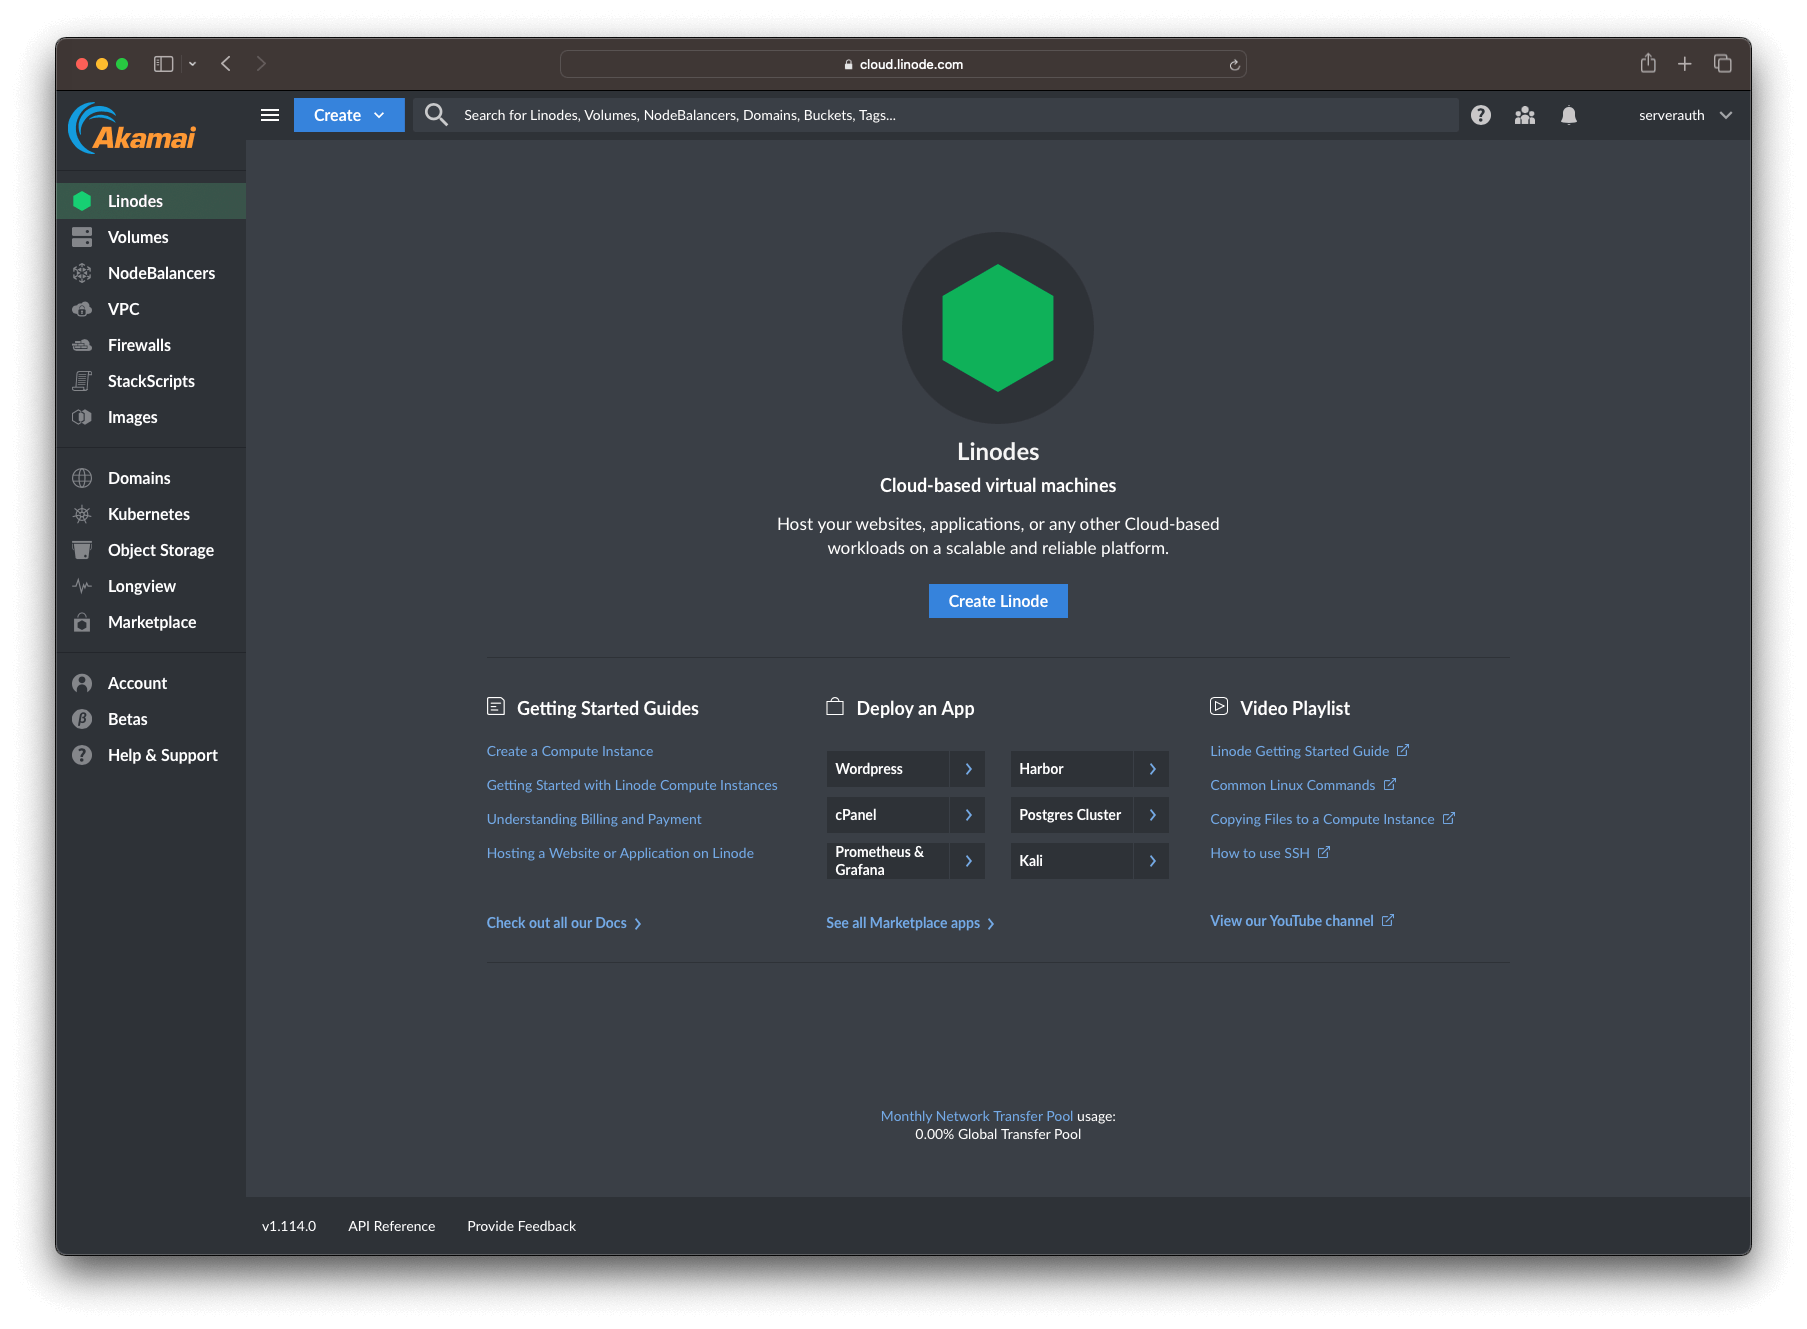
Task: Click the Marketplace bag icon in sidebar
Action: [x=82, y=622]
